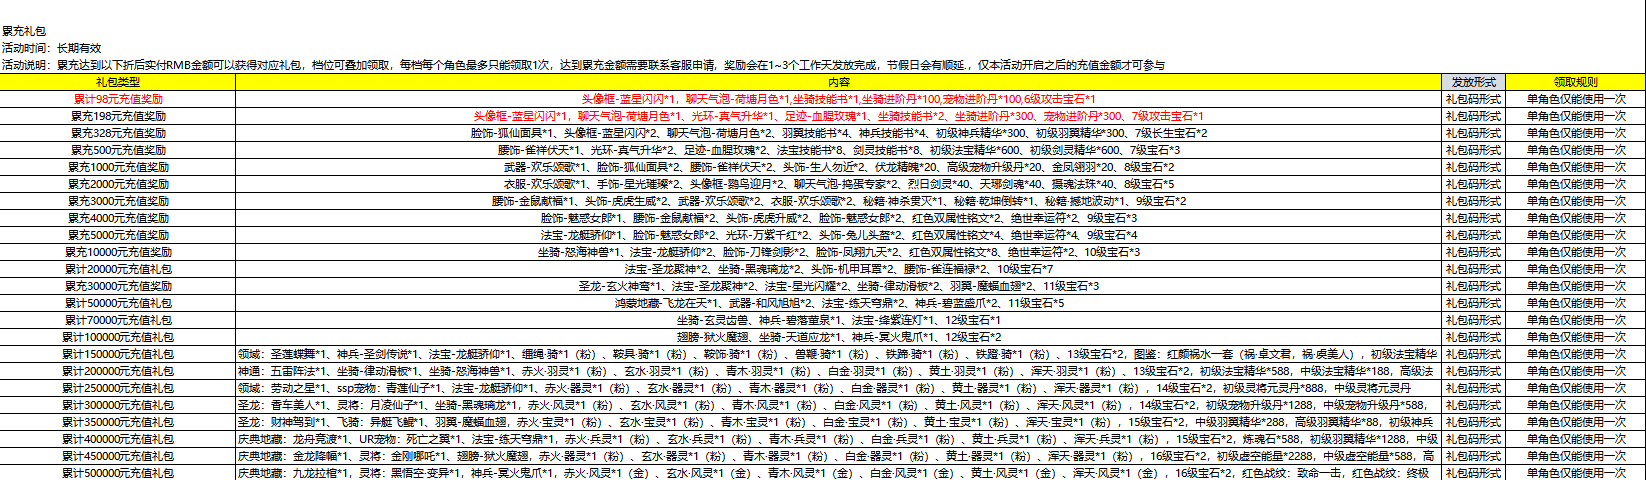Select the content cell starting with 庆典地藏:九龙拉棺
Screen dimensions: 1646x480
(x=838, y=473)
